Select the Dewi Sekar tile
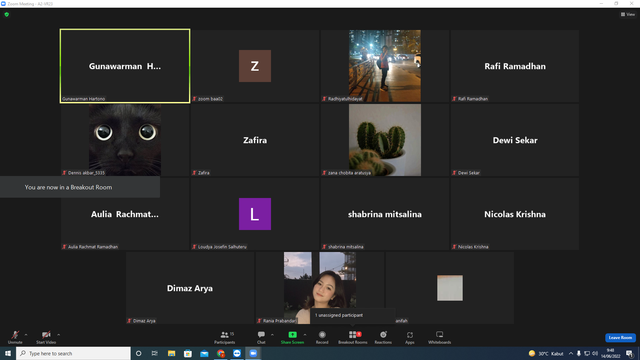This screenshot has height=360, width=640. pos(515,140)
